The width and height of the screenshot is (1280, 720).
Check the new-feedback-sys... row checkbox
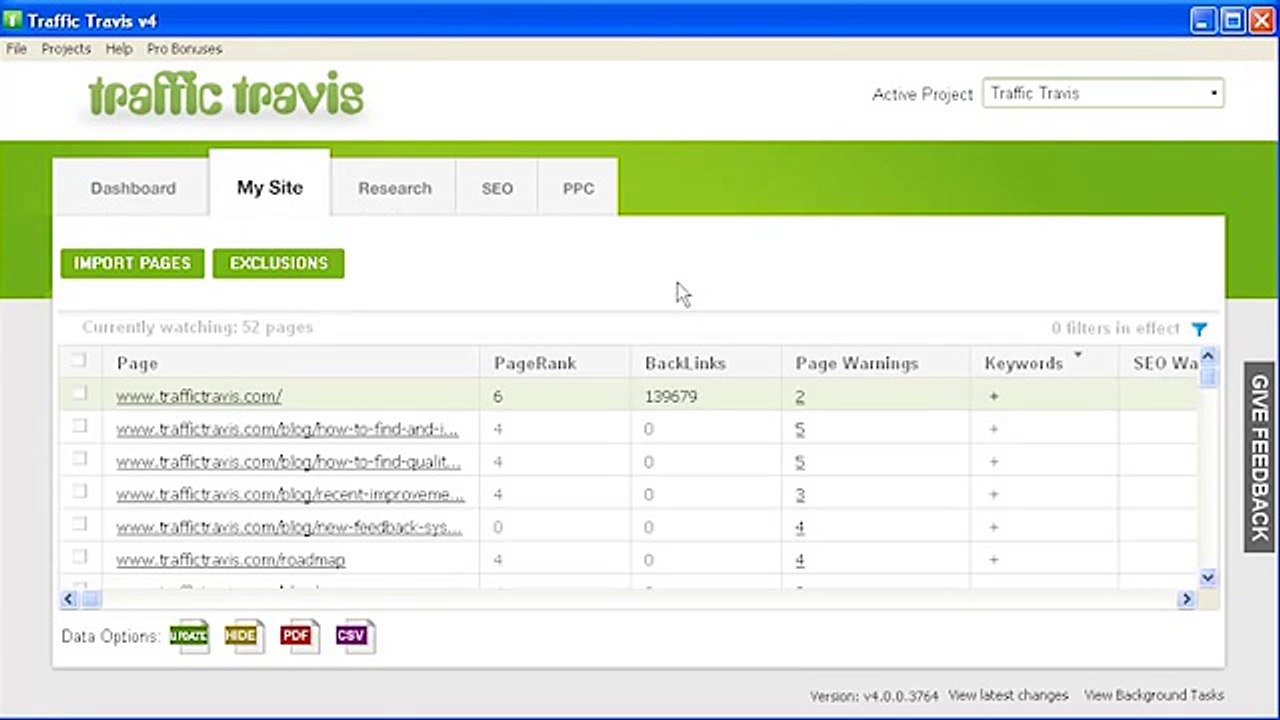click(79, 523)
